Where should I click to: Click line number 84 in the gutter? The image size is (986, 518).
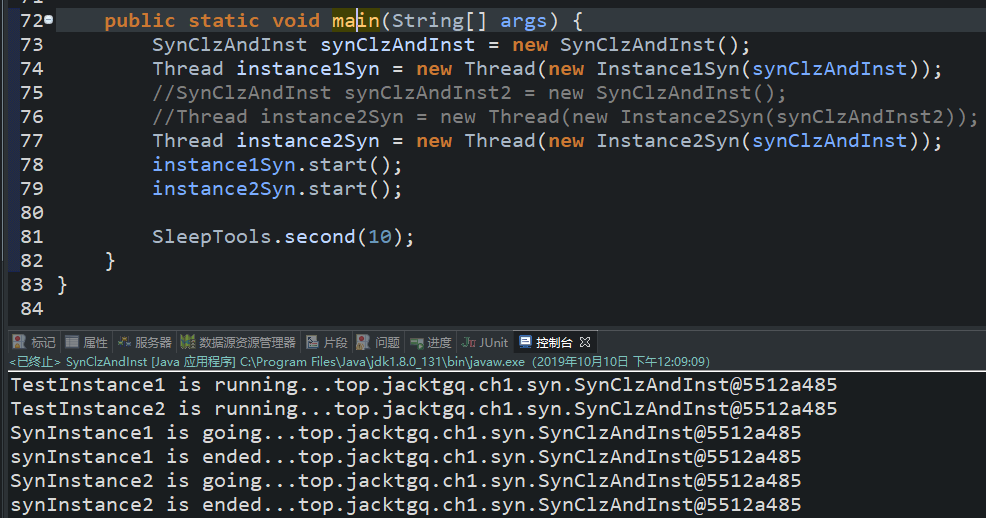pyautogui.click(x=31, y=309)
